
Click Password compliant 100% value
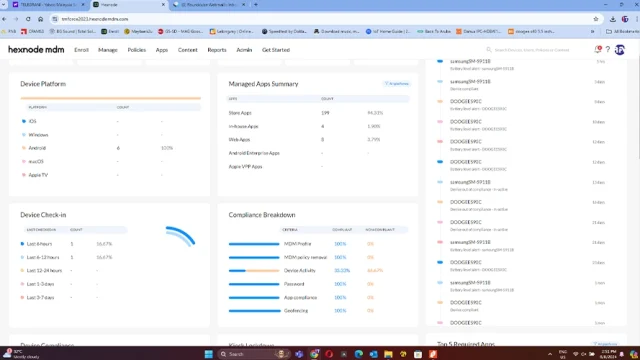[340, 284]
